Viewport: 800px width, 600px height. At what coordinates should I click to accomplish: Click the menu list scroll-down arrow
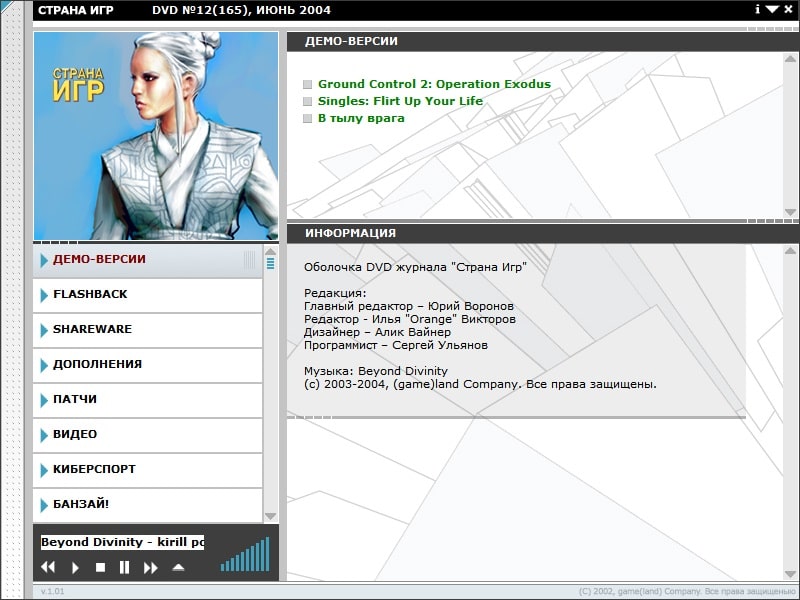(270, 516)
